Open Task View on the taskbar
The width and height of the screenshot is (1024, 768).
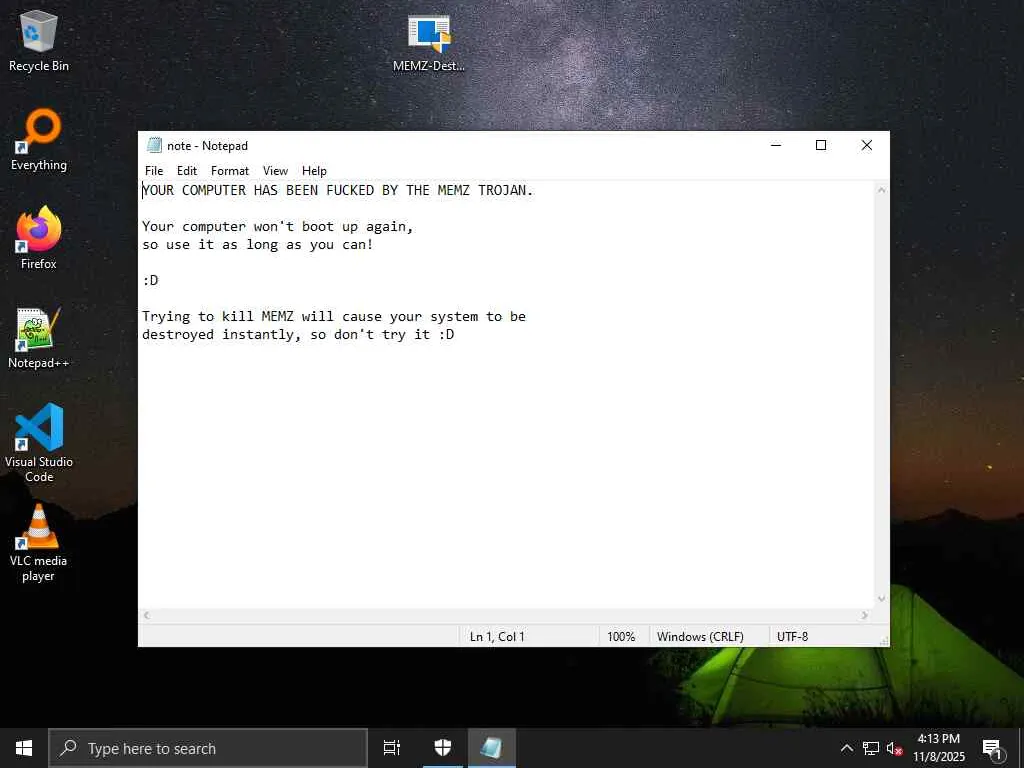[x=392, y=748]
